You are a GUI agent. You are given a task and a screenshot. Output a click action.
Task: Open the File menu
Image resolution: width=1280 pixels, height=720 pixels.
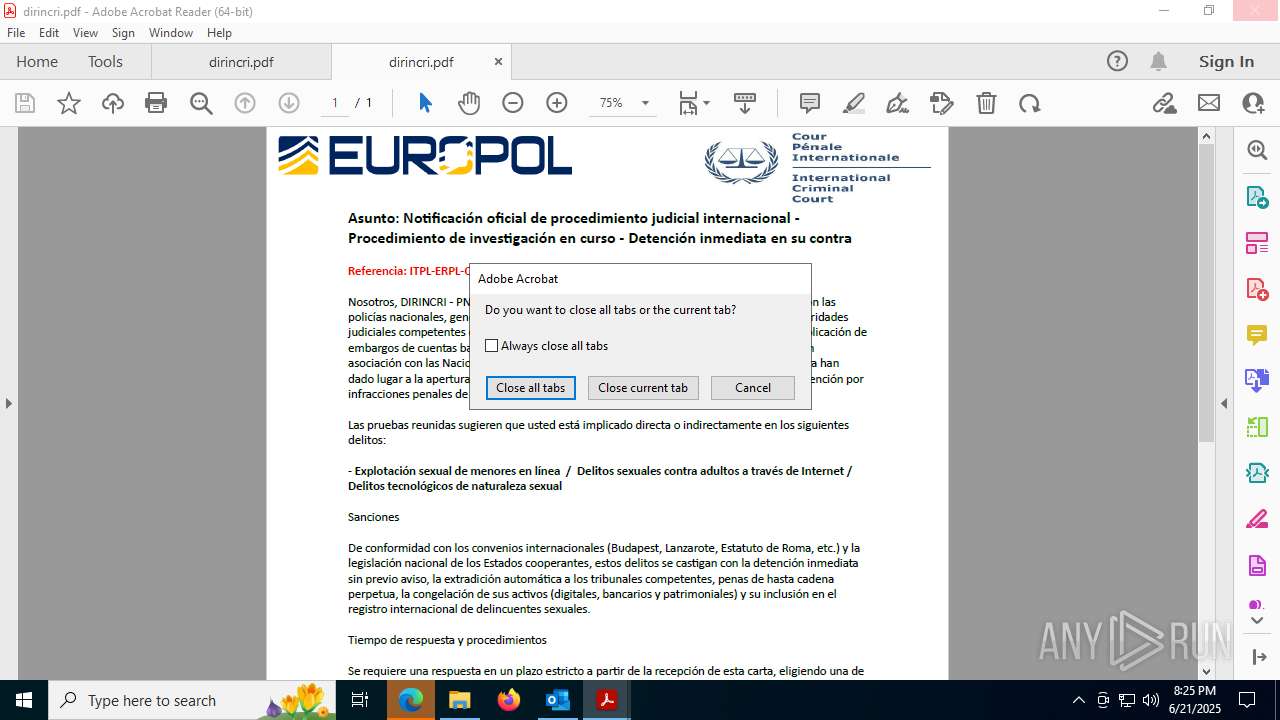point(16,33)
